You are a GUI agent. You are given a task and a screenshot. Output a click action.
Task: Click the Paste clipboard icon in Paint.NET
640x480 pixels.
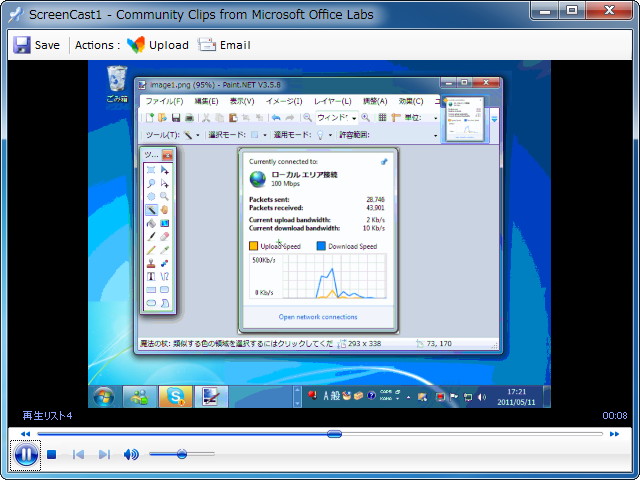point(233,118)
